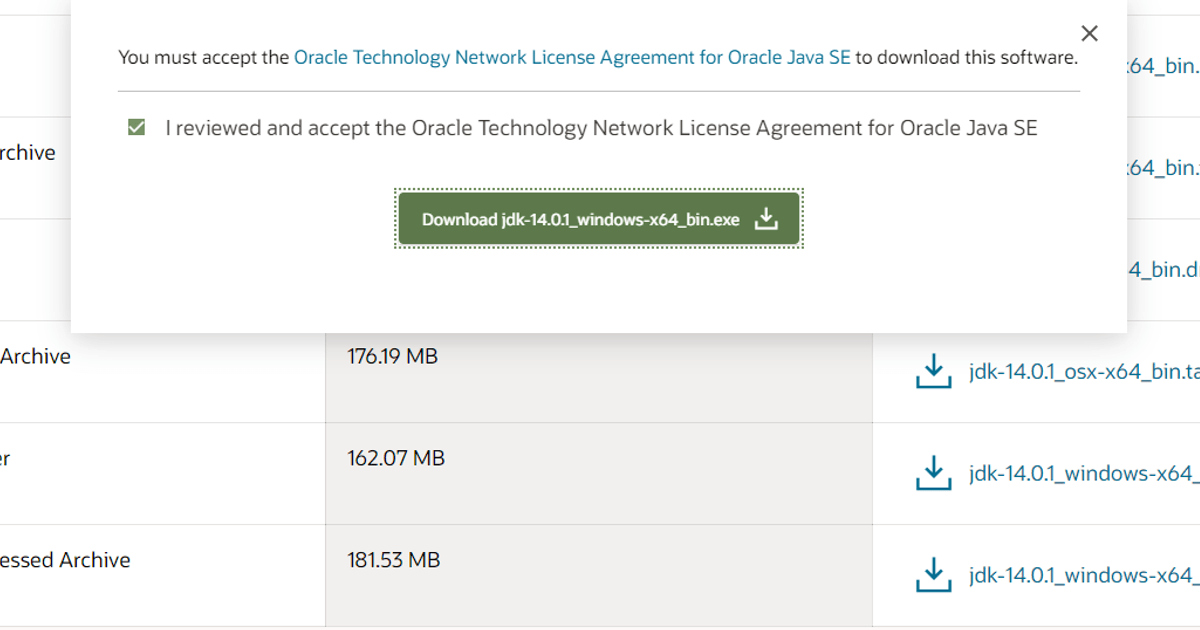Open the Oracle Technology Network License Agreement link
Screen dimensions: 1200x630
pos(572,58)
